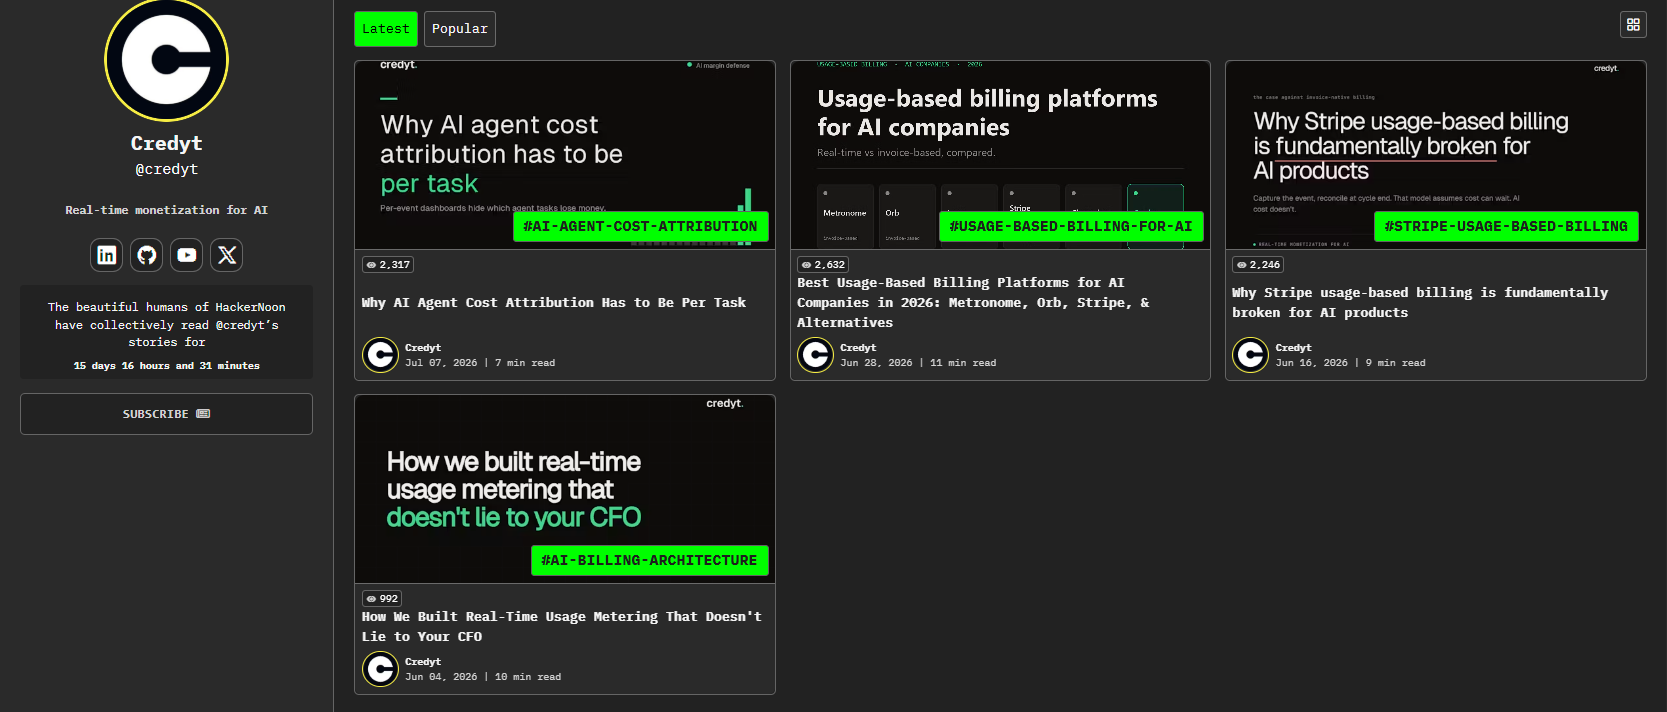Open Credyt's GitHub icon link
The width and height of the screenshot is (1667, 712).
tap(146, 255)
